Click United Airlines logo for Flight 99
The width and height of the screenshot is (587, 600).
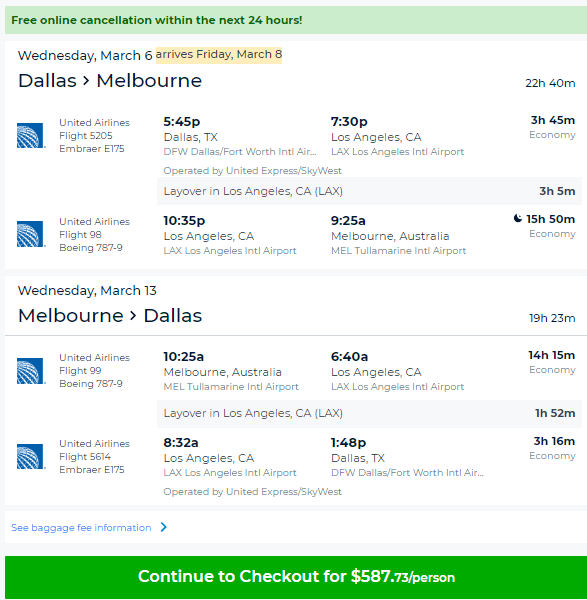click(31, 370)
